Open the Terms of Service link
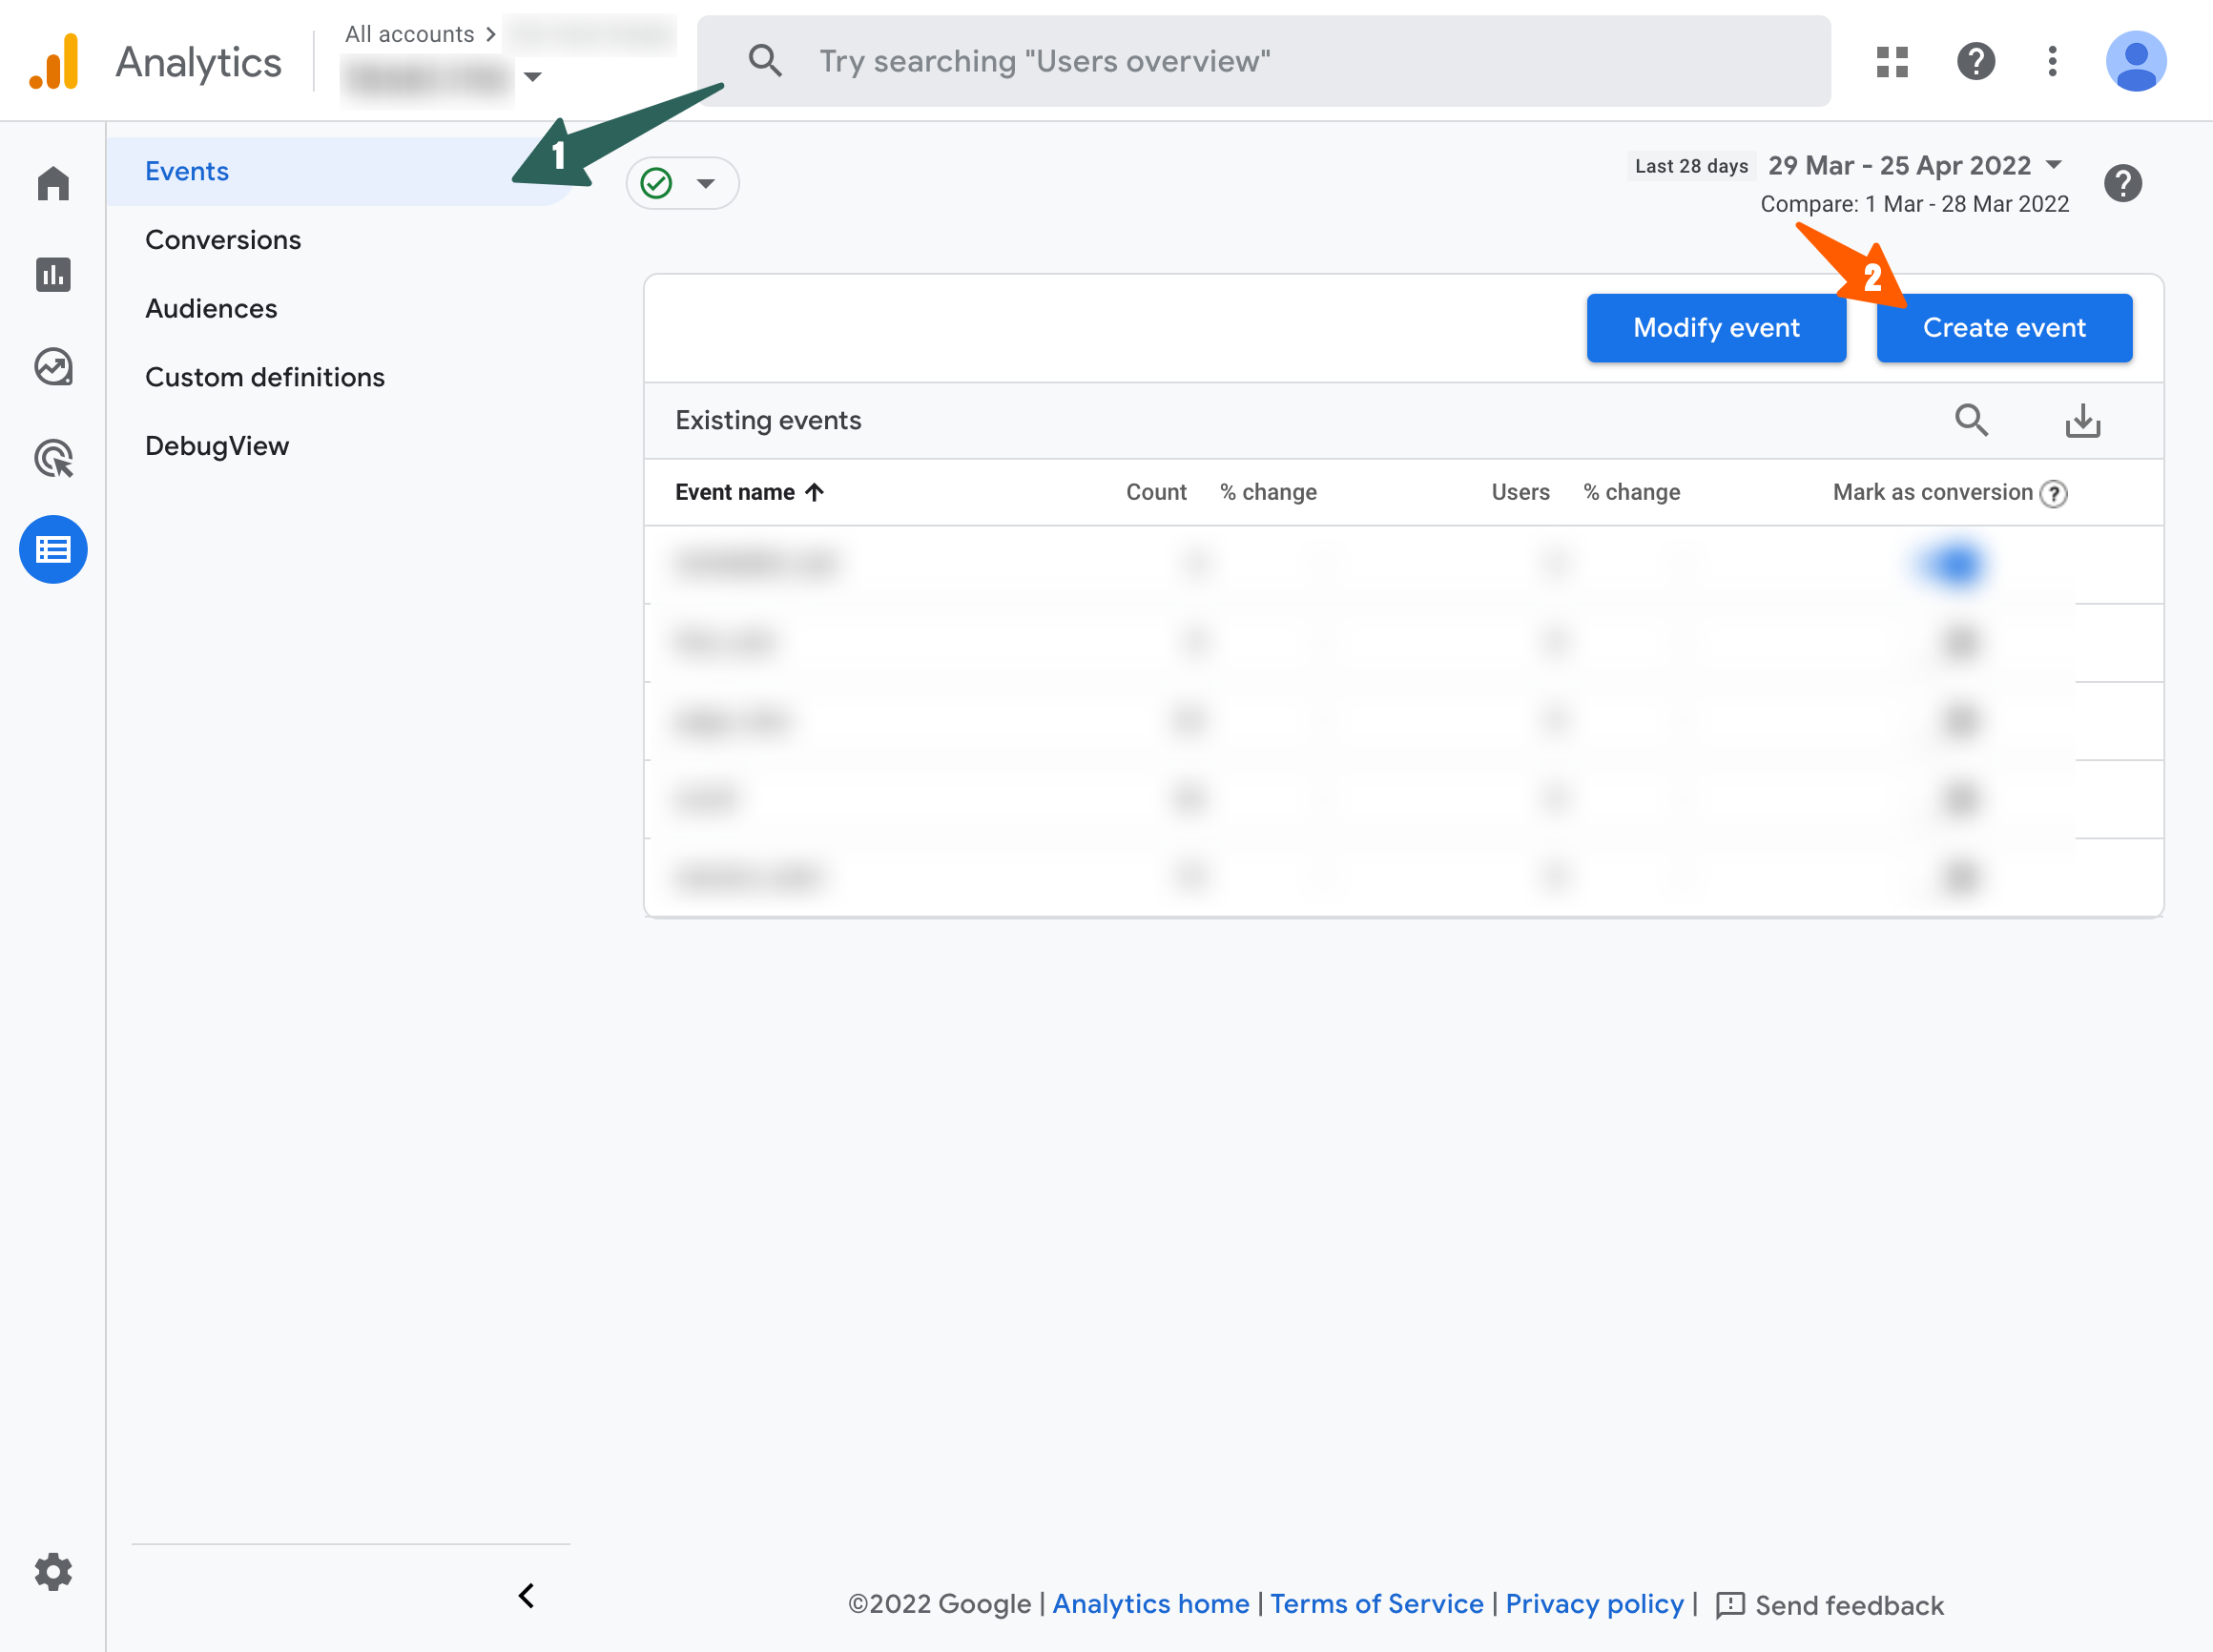 (x=1376, y=1604)
